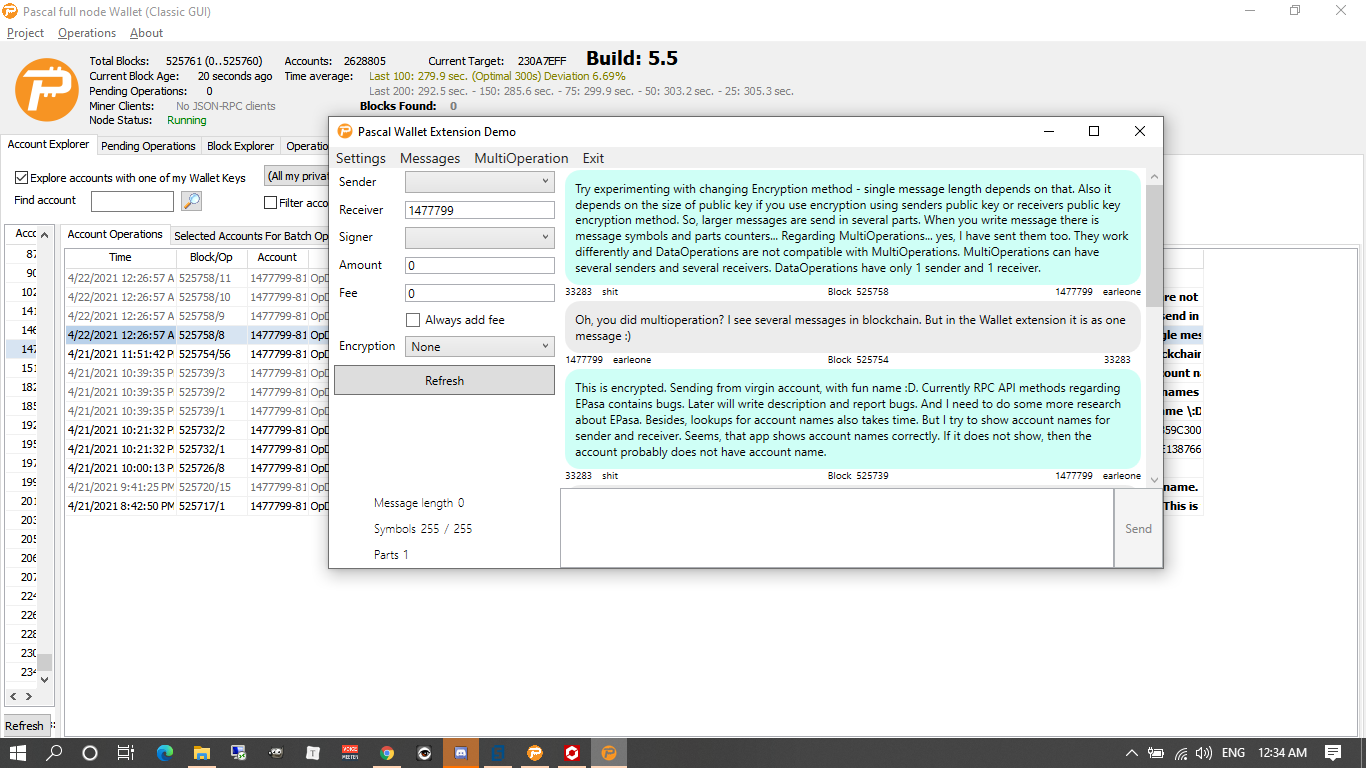Expand the Encryption dropdown set to None

coord(479,346)
